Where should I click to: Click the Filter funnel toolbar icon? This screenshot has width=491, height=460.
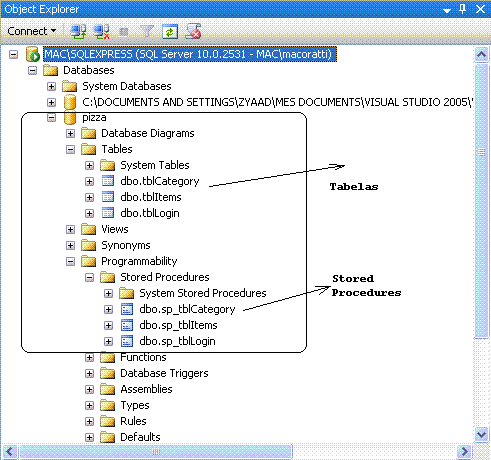pyautogui.click(x=147, y=32)
